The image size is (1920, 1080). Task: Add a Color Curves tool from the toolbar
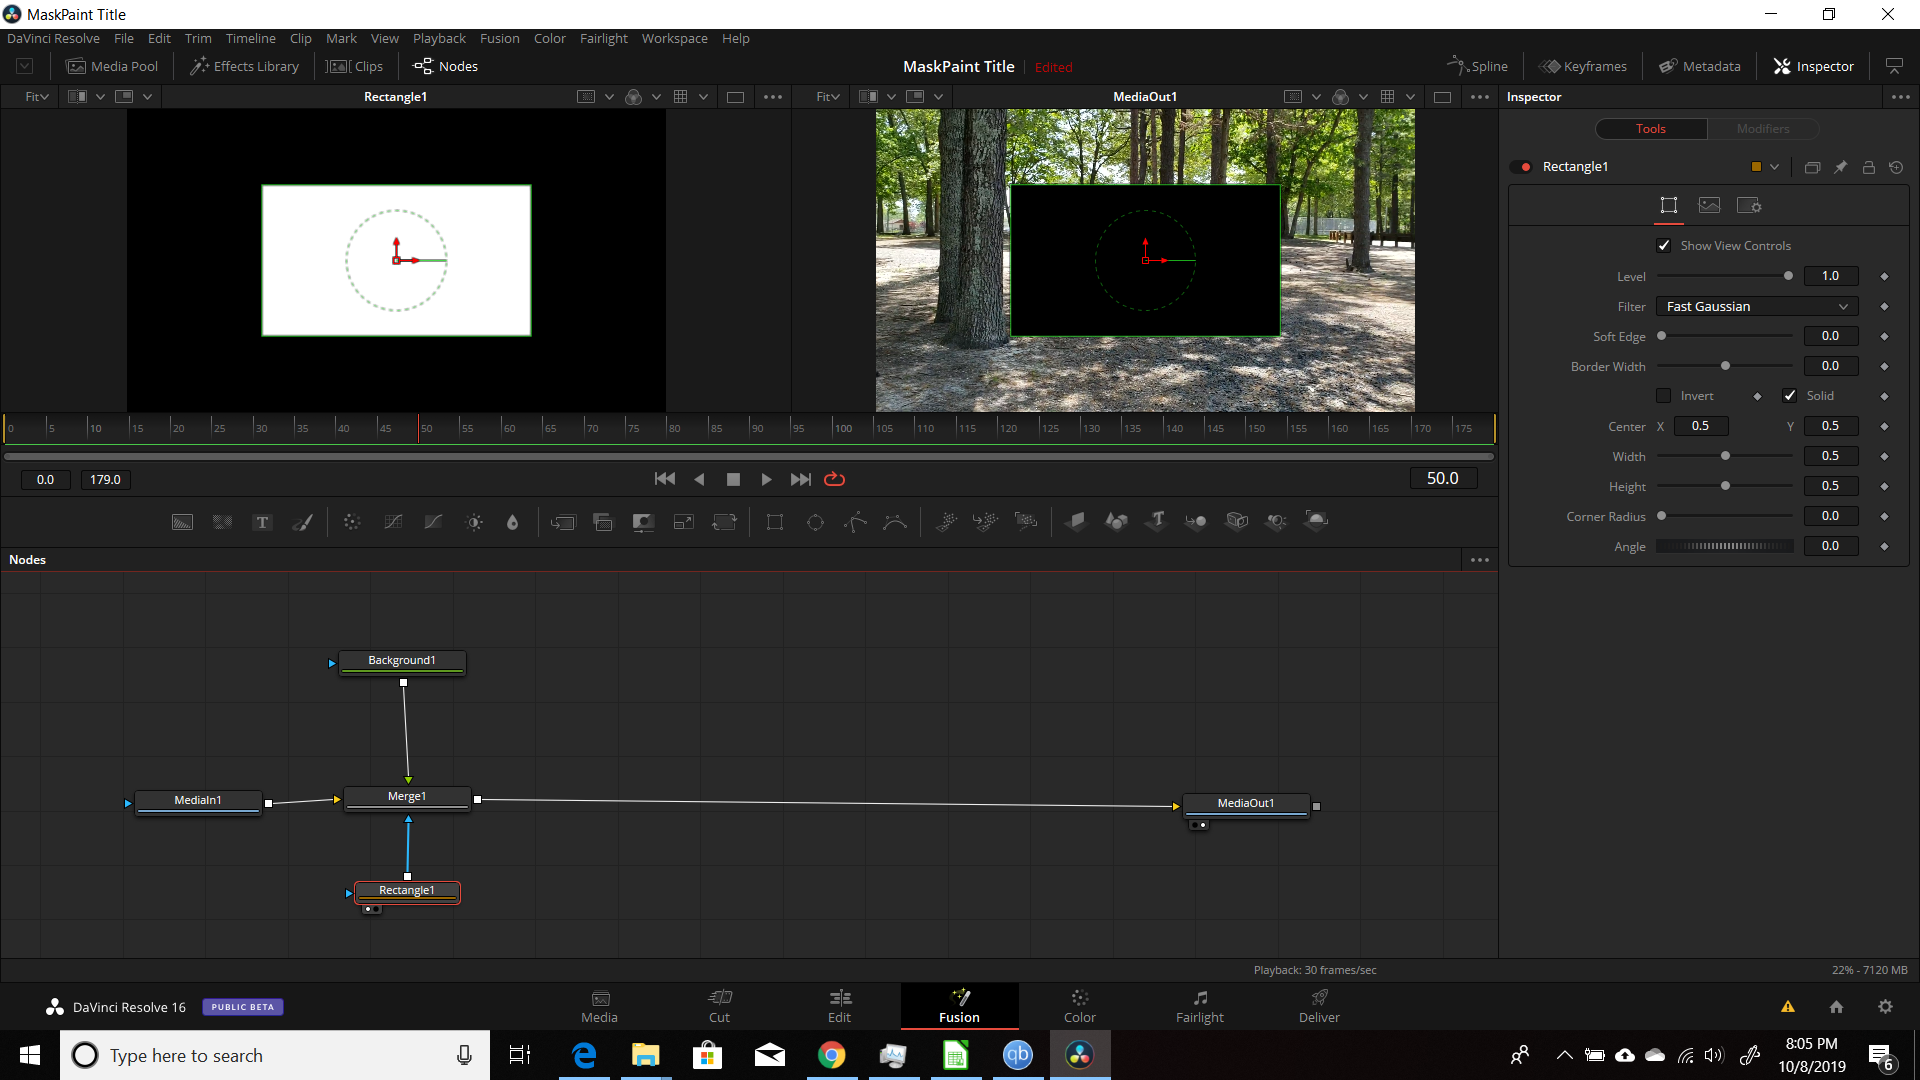[393, 522]
